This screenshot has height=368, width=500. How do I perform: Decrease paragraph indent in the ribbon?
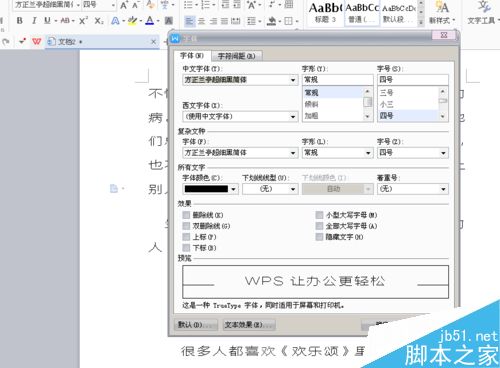coord(225,5)
